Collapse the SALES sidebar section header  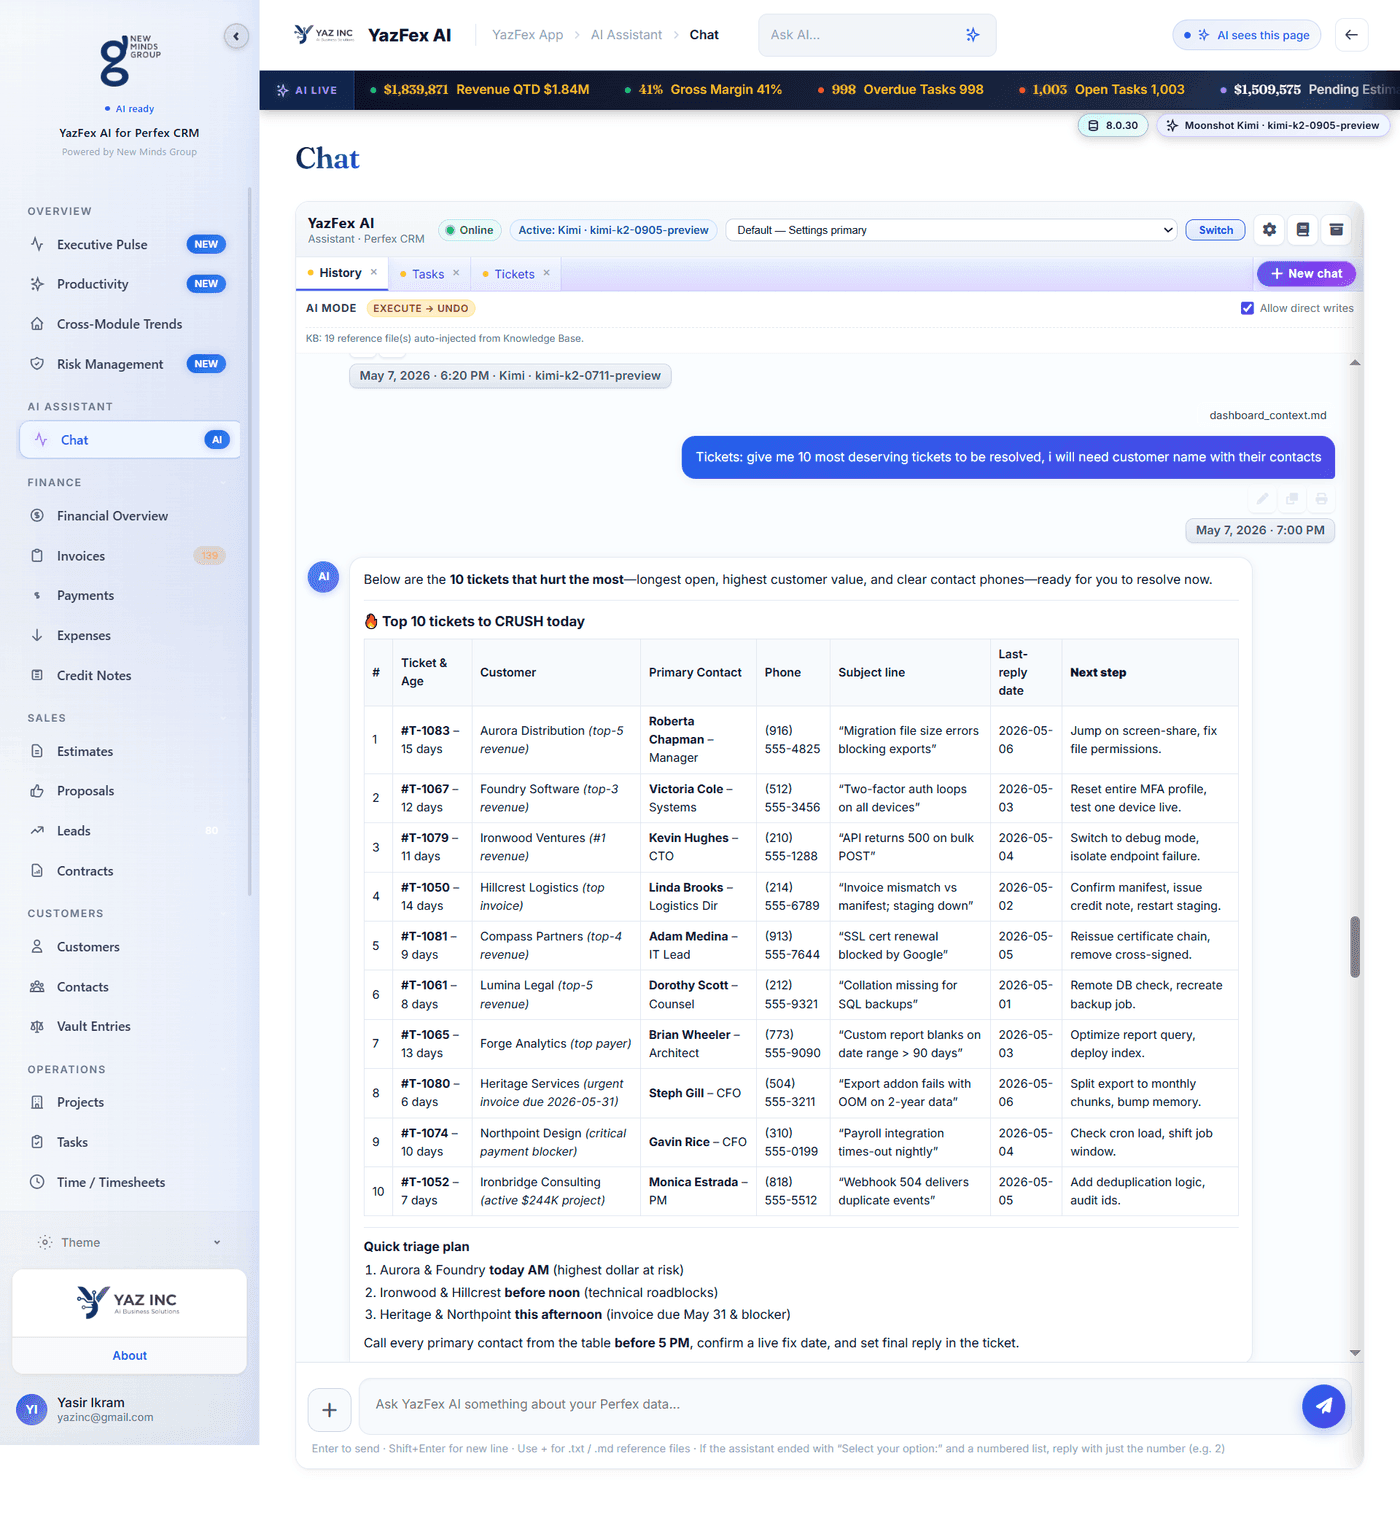point(126,718)
